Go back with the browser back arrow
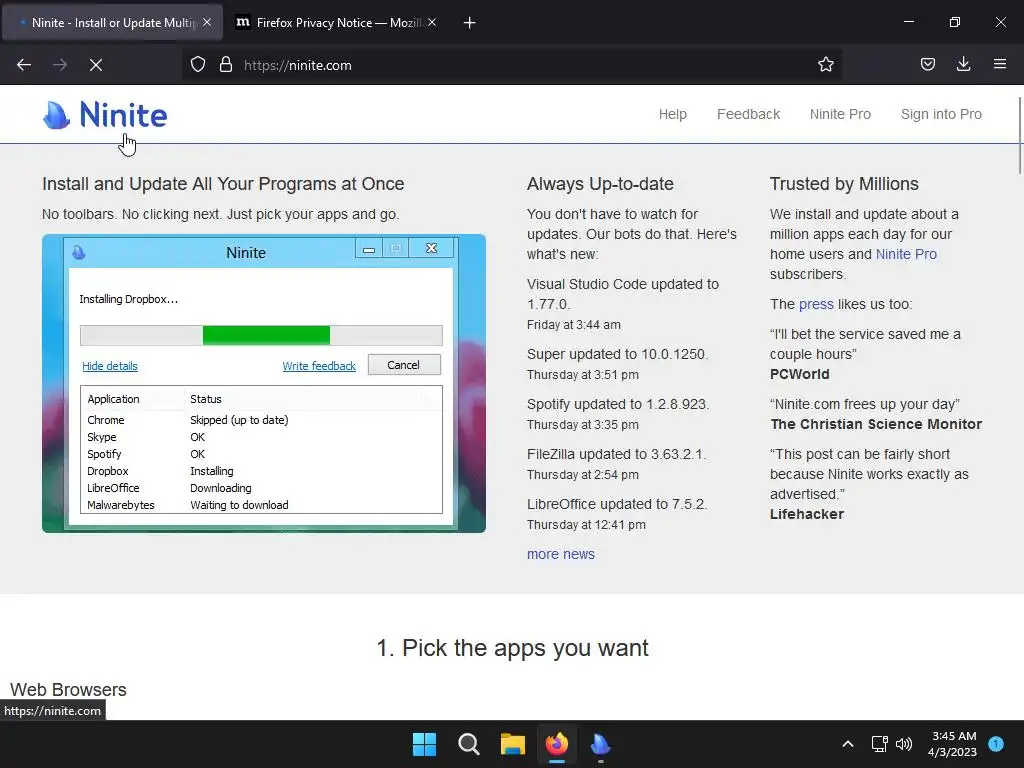The image size is (1024, 768). 24,65
